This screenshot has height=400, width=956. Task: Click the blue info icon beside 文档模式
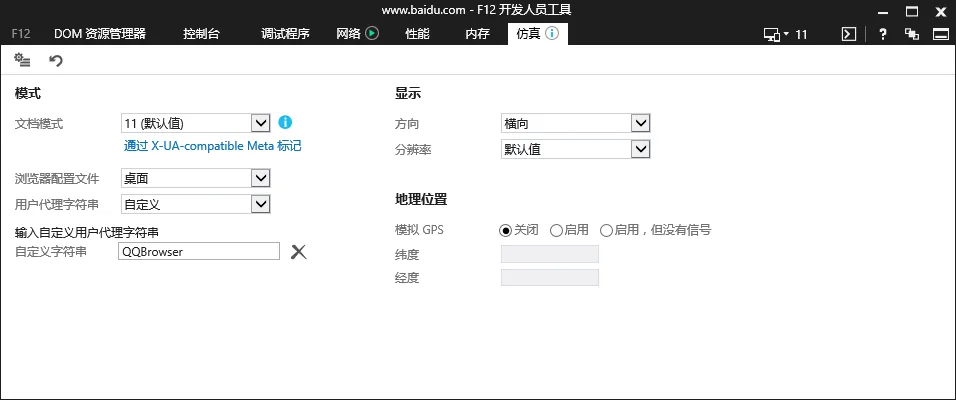pos(285,122)
